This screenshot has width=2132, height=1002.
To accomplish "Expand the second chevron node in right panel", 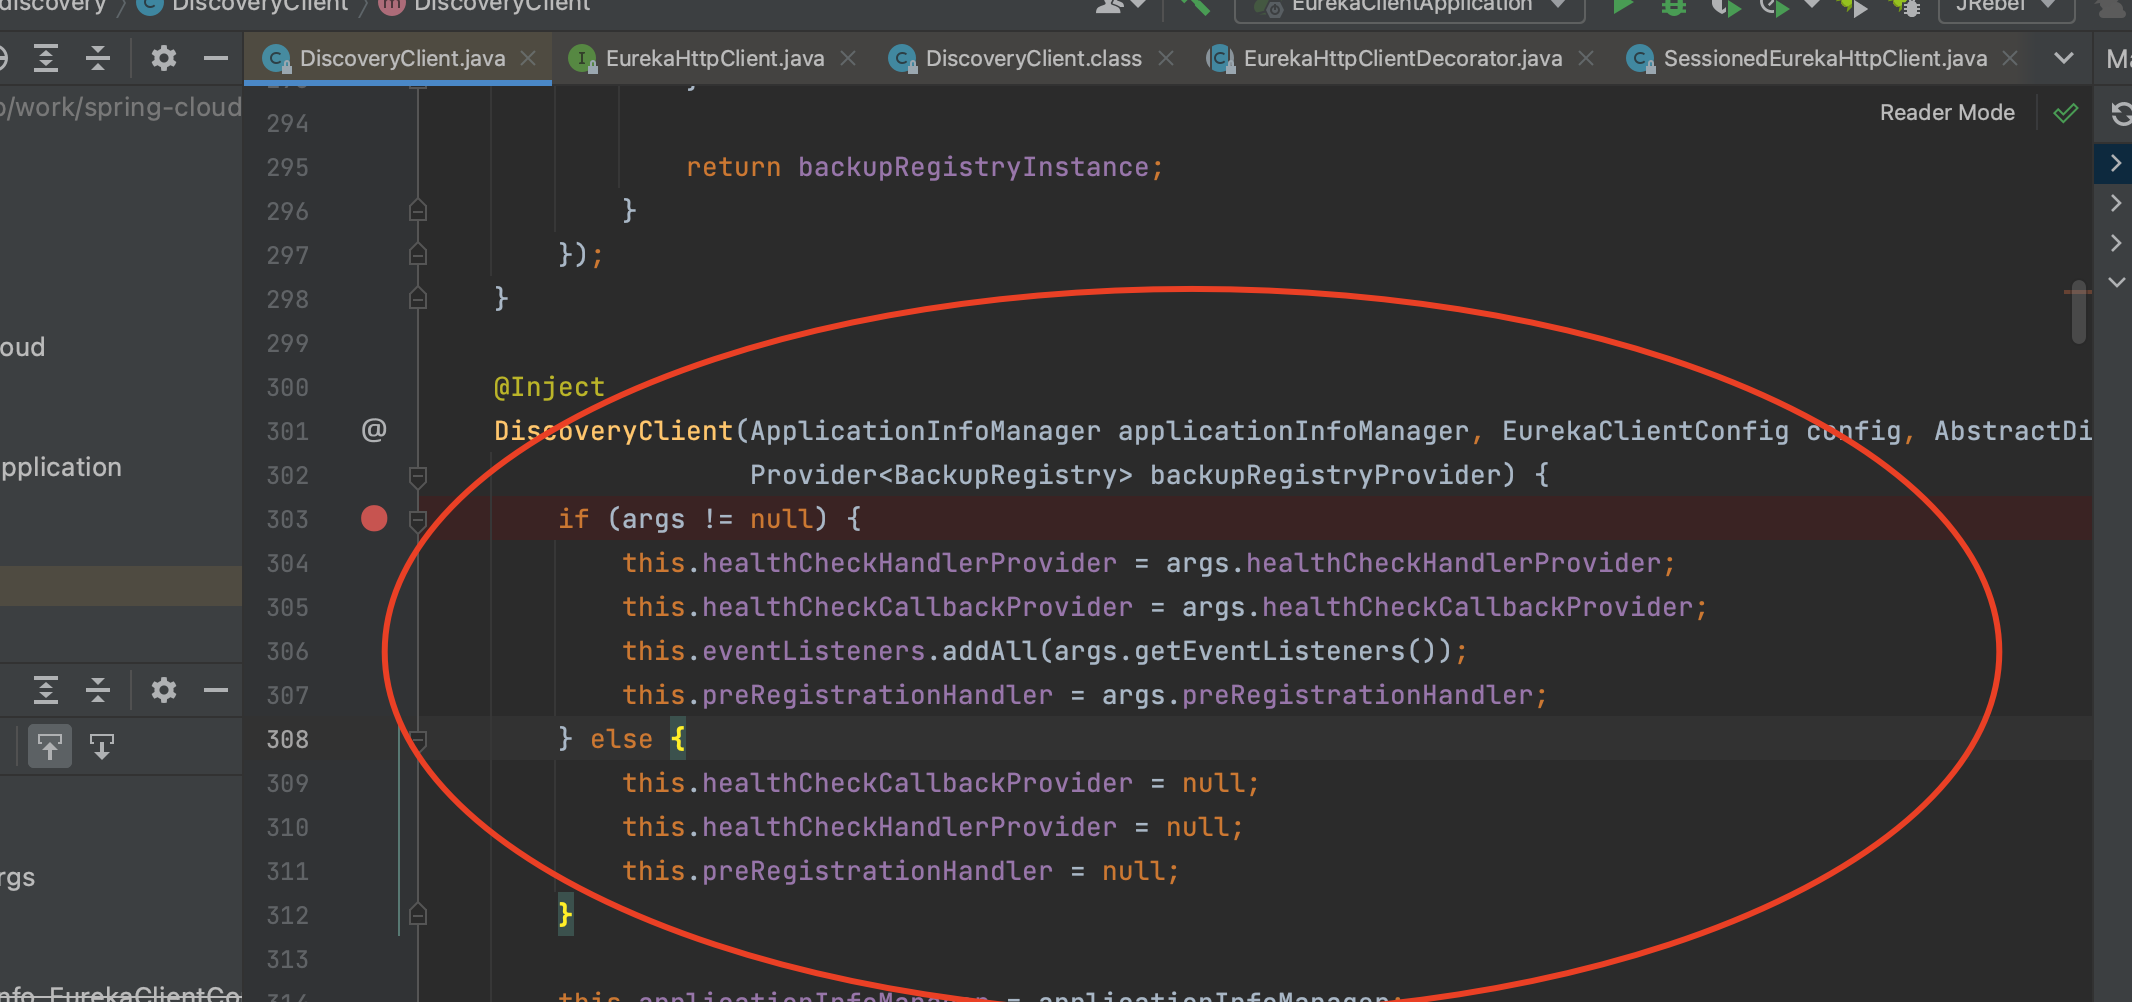I will click(2115, 203).
